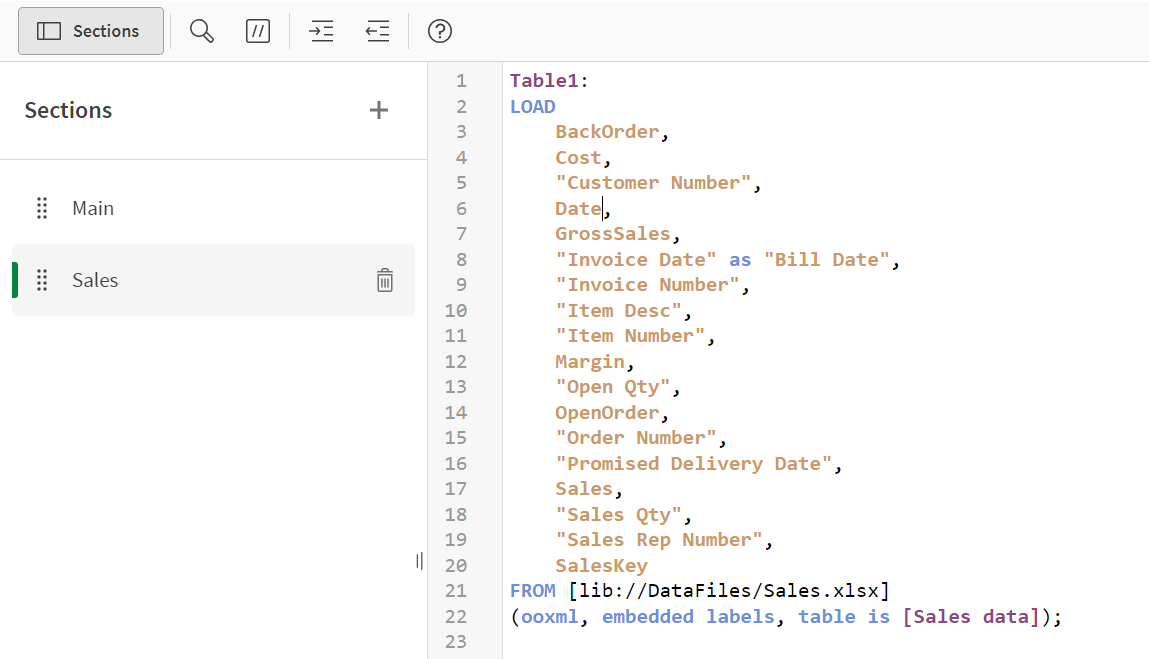Click the "Open Qty" field
The image size is (1149, 659).
pos(613,387)
